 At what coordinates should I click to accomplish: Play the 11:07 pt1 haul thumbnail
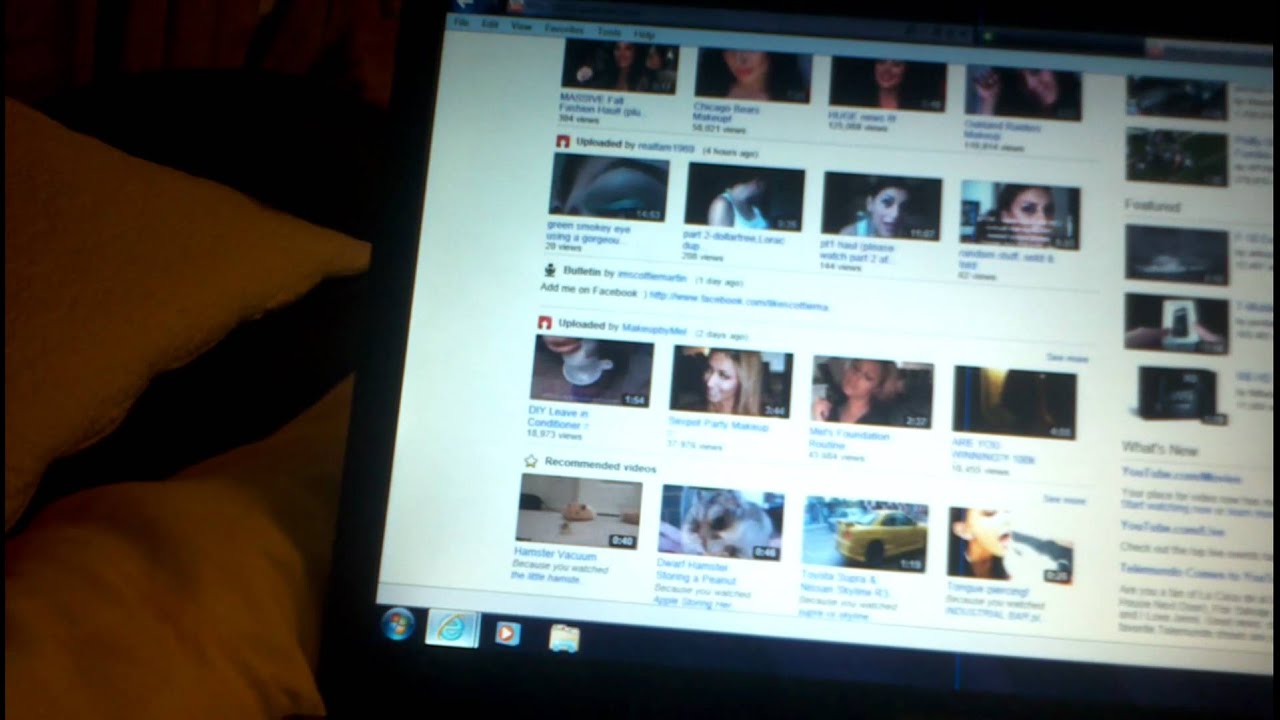click(882, 206)
